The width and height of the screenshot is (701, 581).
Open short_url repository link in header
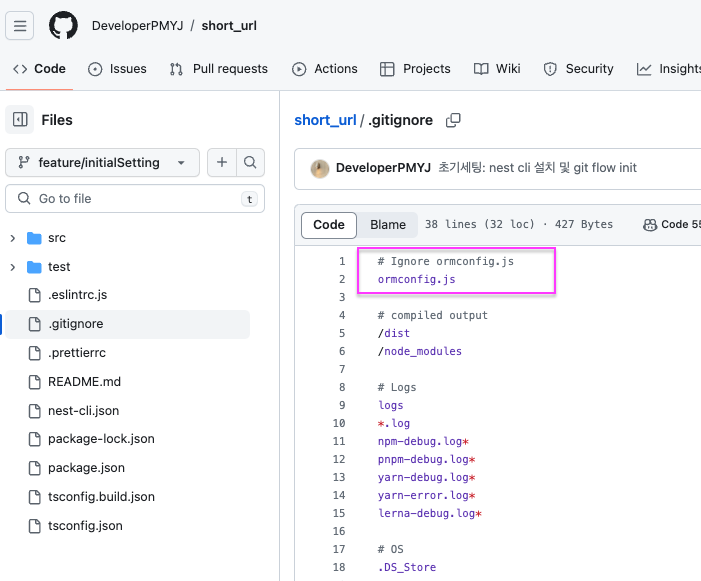click(229, 26)
